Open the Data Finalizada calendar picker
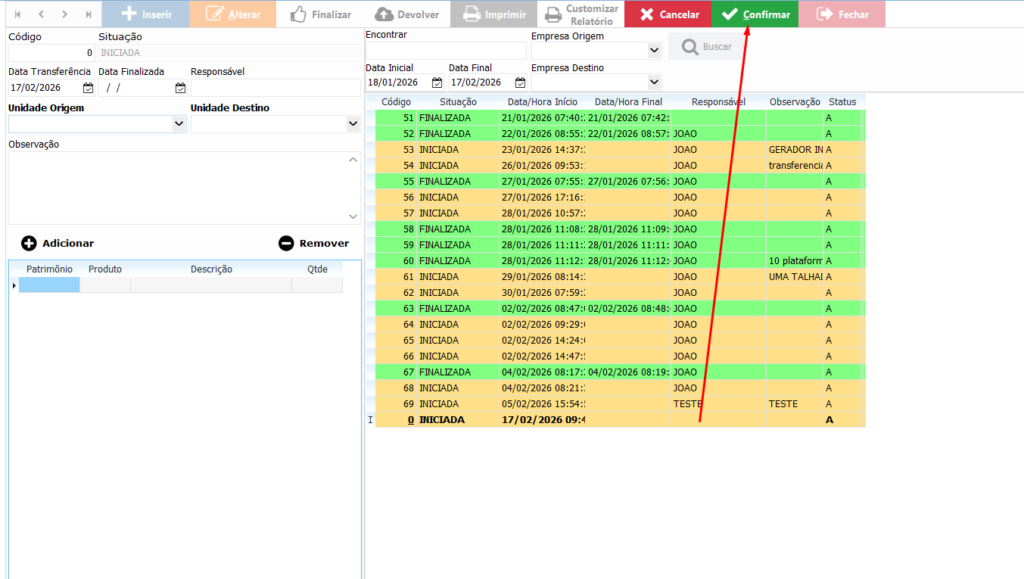 [x=180, y=88]
